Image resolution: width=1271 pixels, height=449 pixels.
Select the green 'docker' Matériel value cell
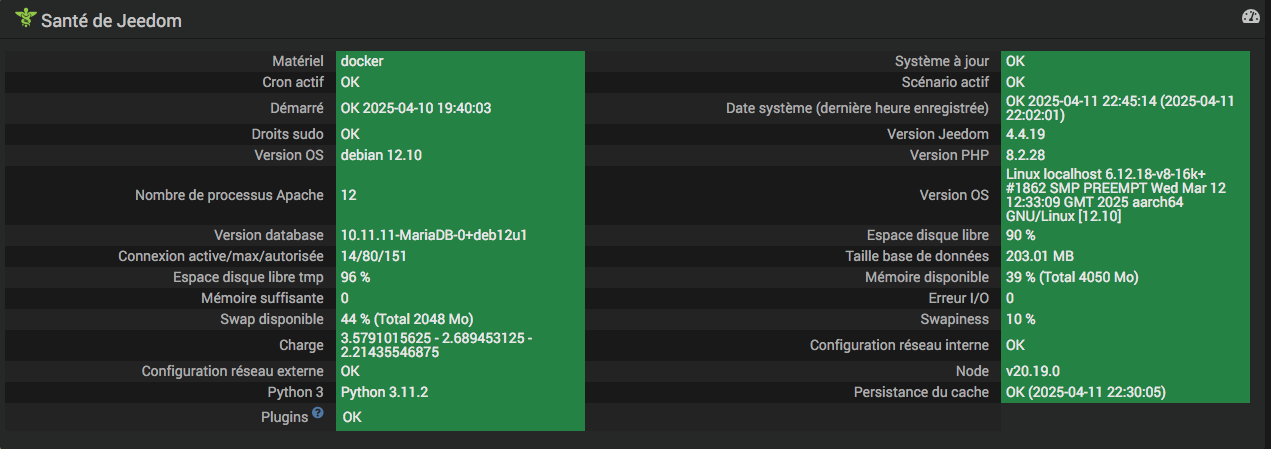[x=362, y=61]
